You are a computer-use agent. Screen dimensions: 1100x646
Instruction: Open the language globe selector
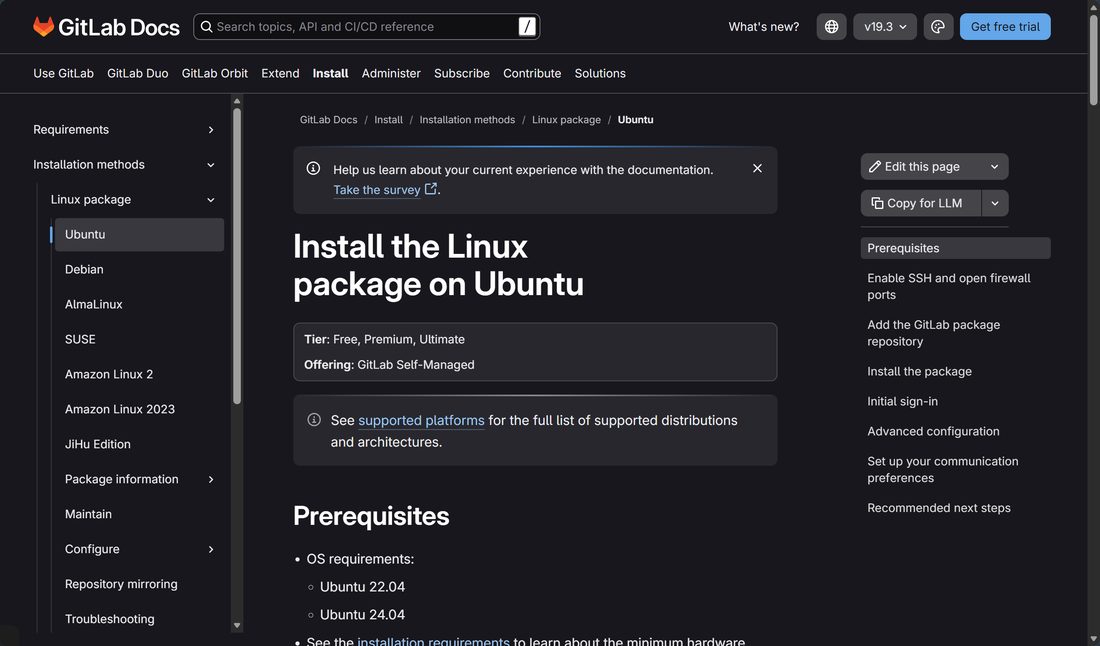831,27
